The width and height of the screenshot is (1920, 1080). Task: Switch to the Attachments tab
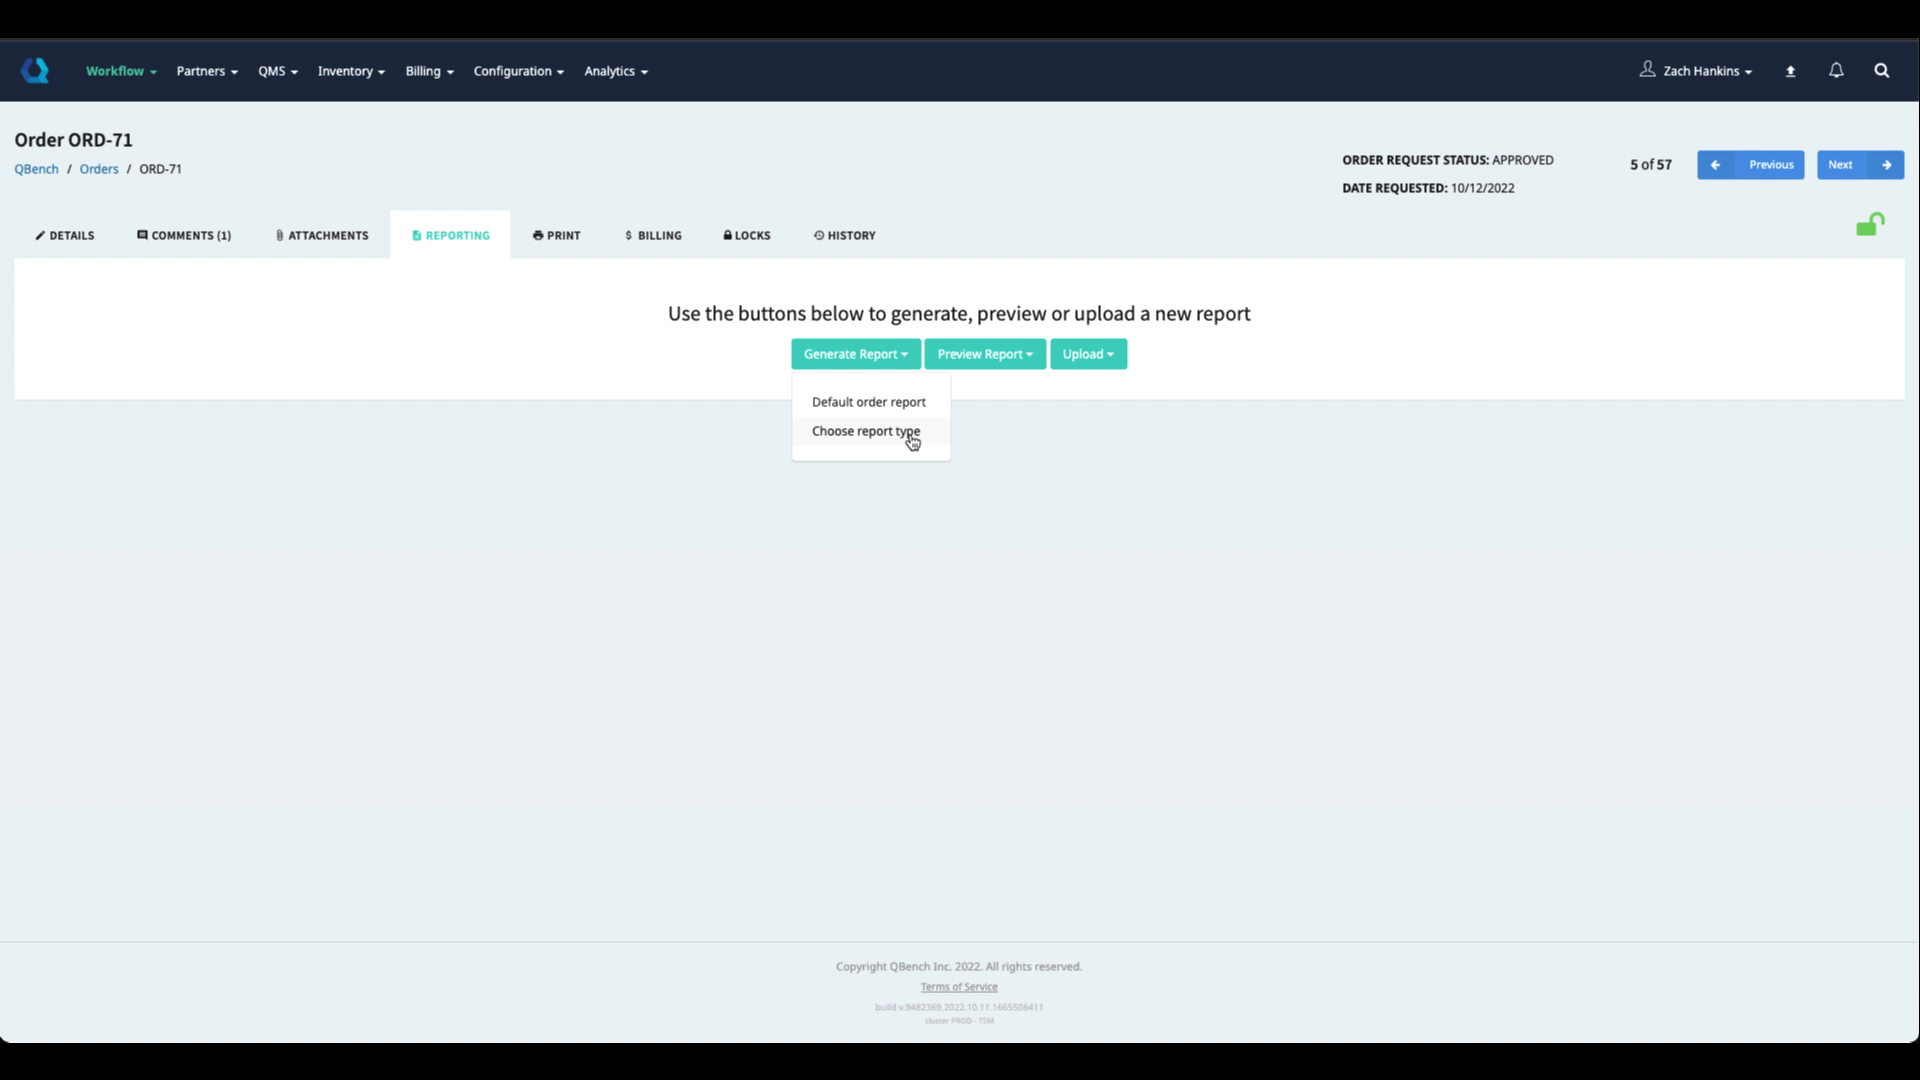pyautogui.click(x=322, y=236)
